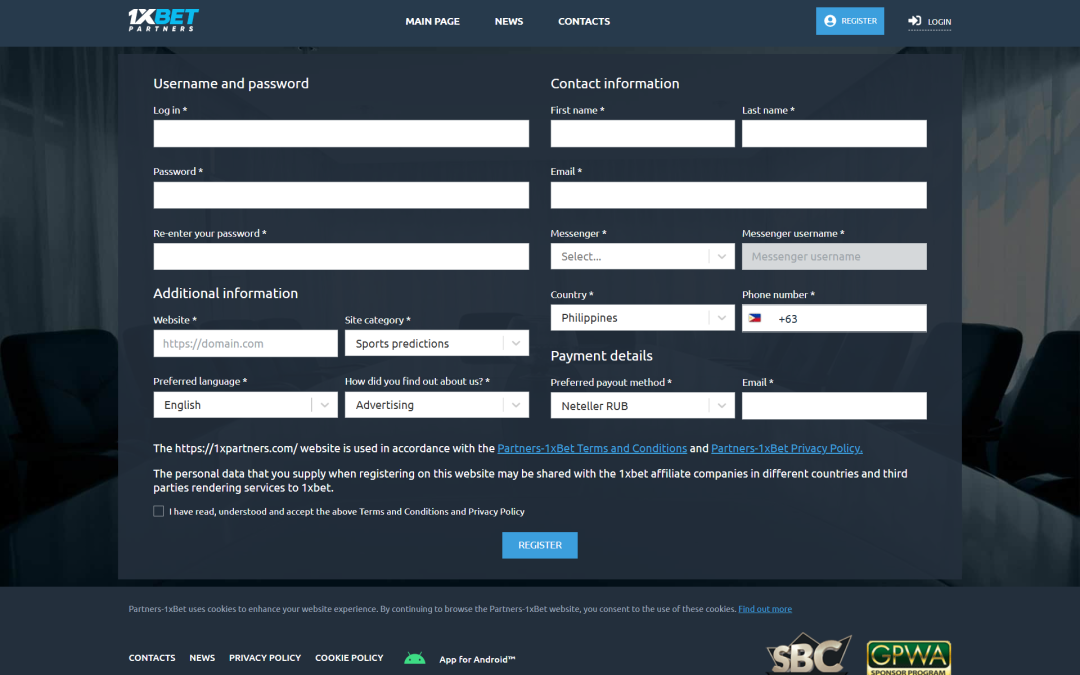Click LOGIN in the header
1080x675 pixels.
930,21
